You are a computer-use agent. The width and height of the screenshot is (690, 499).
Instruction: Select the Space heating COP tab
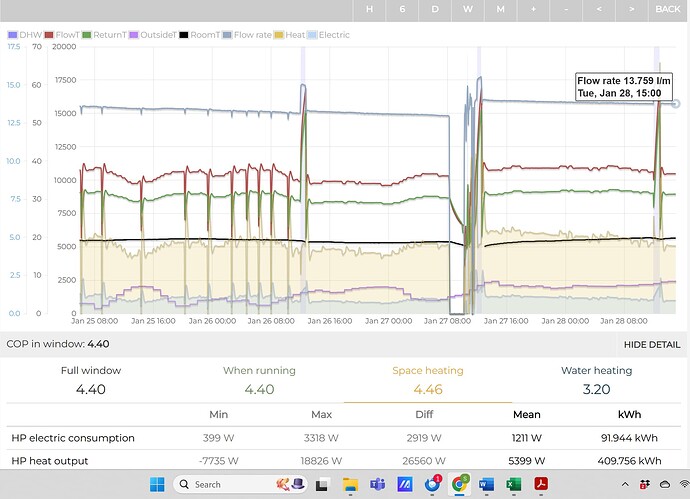pyautogui.click(x=428, y=380)
